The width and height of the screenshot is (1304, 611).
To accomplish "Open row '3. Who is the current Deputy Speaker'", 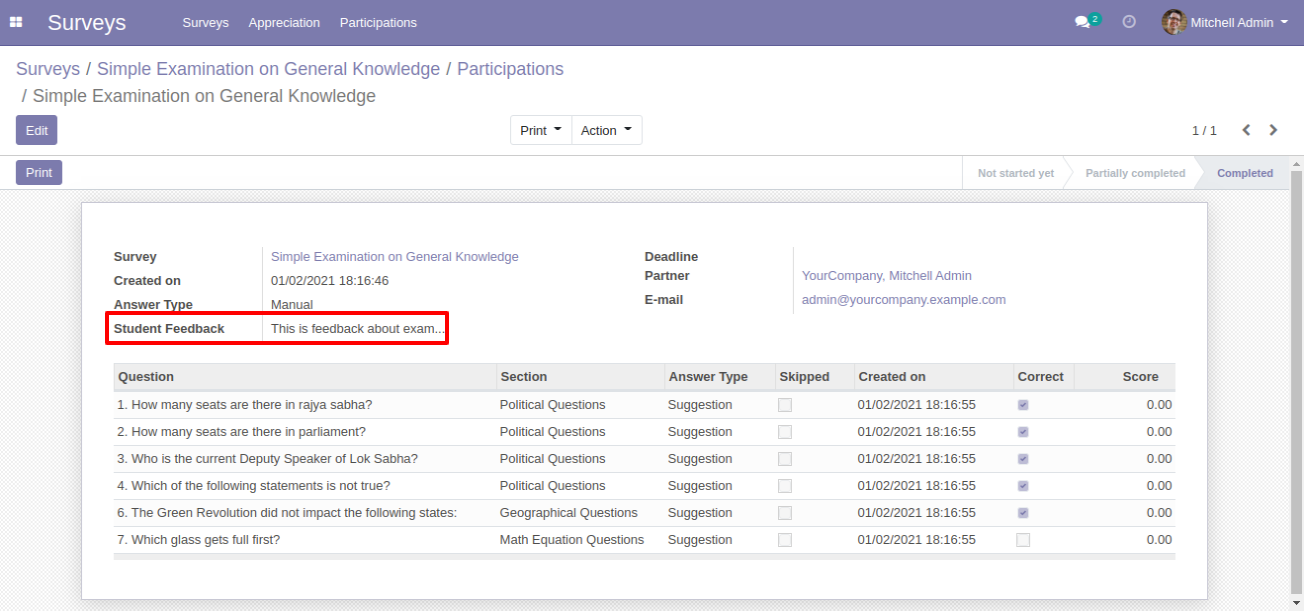I will point(644,459).
